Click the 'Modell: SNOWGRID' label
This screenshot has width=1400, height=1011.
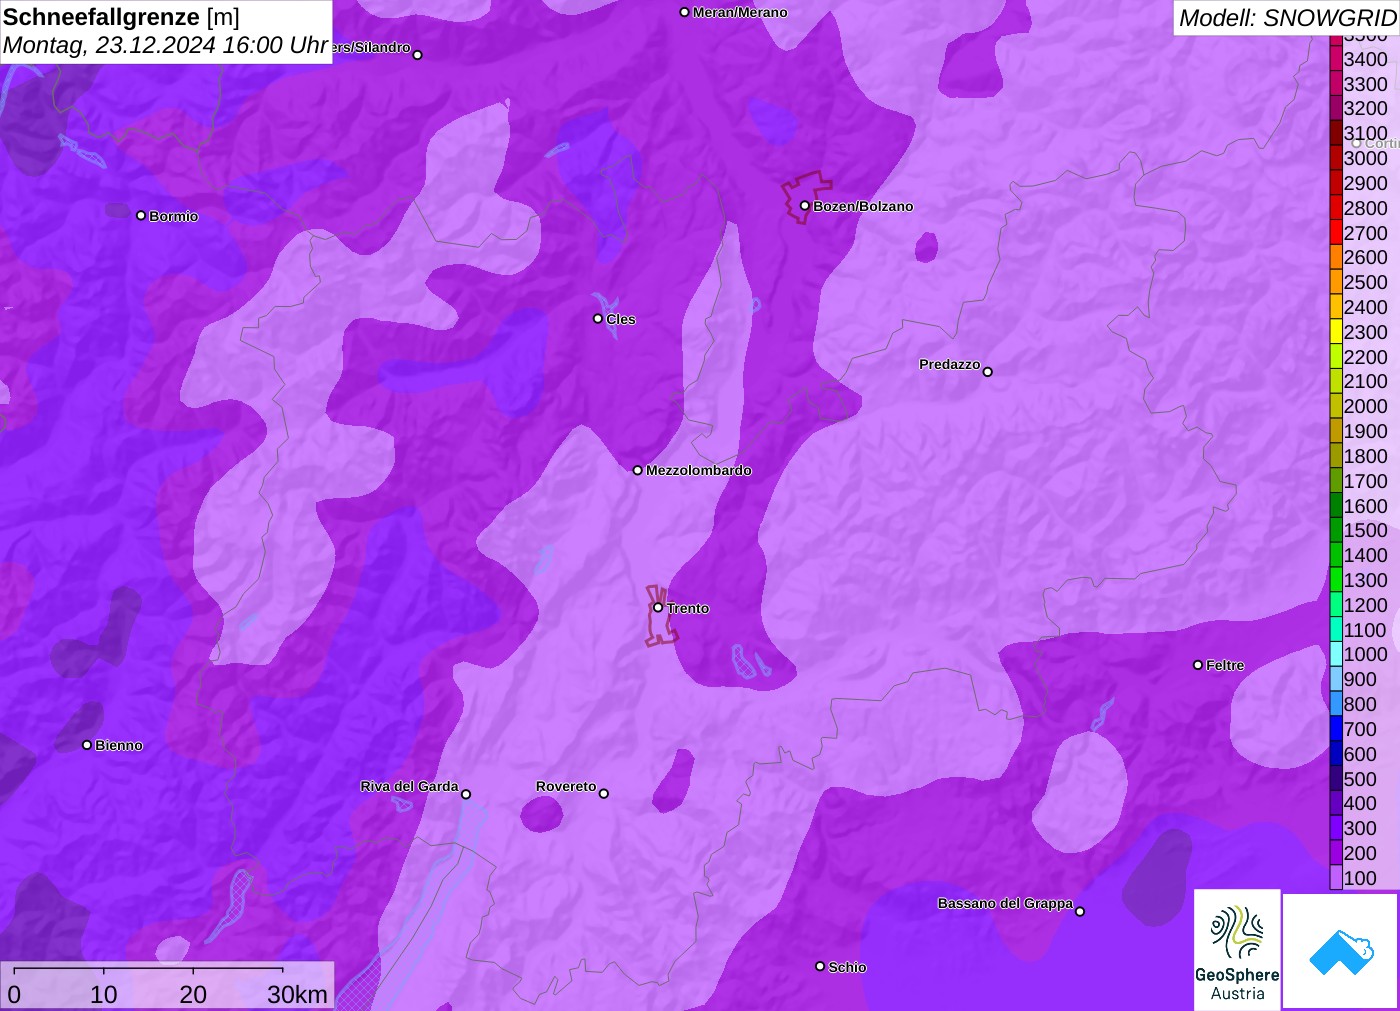pos(1288,18)
